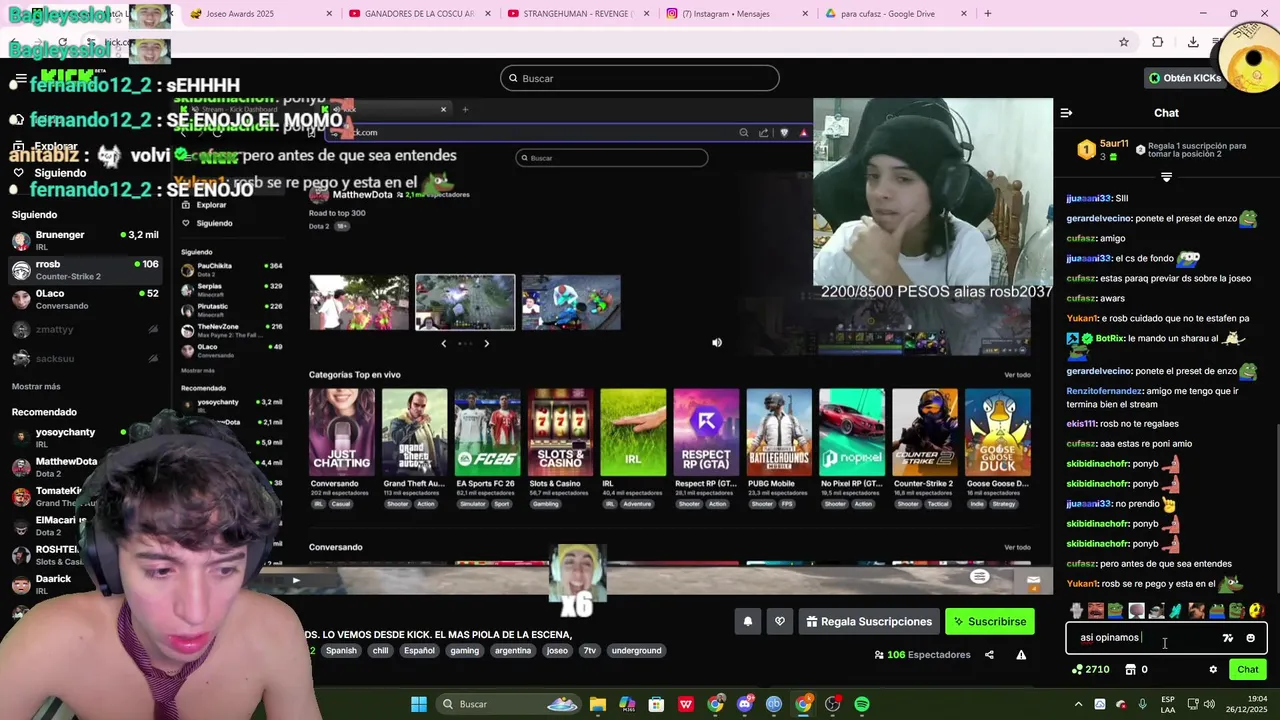
Task: Click the notification bell icon under stream
Action: point(747,621)
